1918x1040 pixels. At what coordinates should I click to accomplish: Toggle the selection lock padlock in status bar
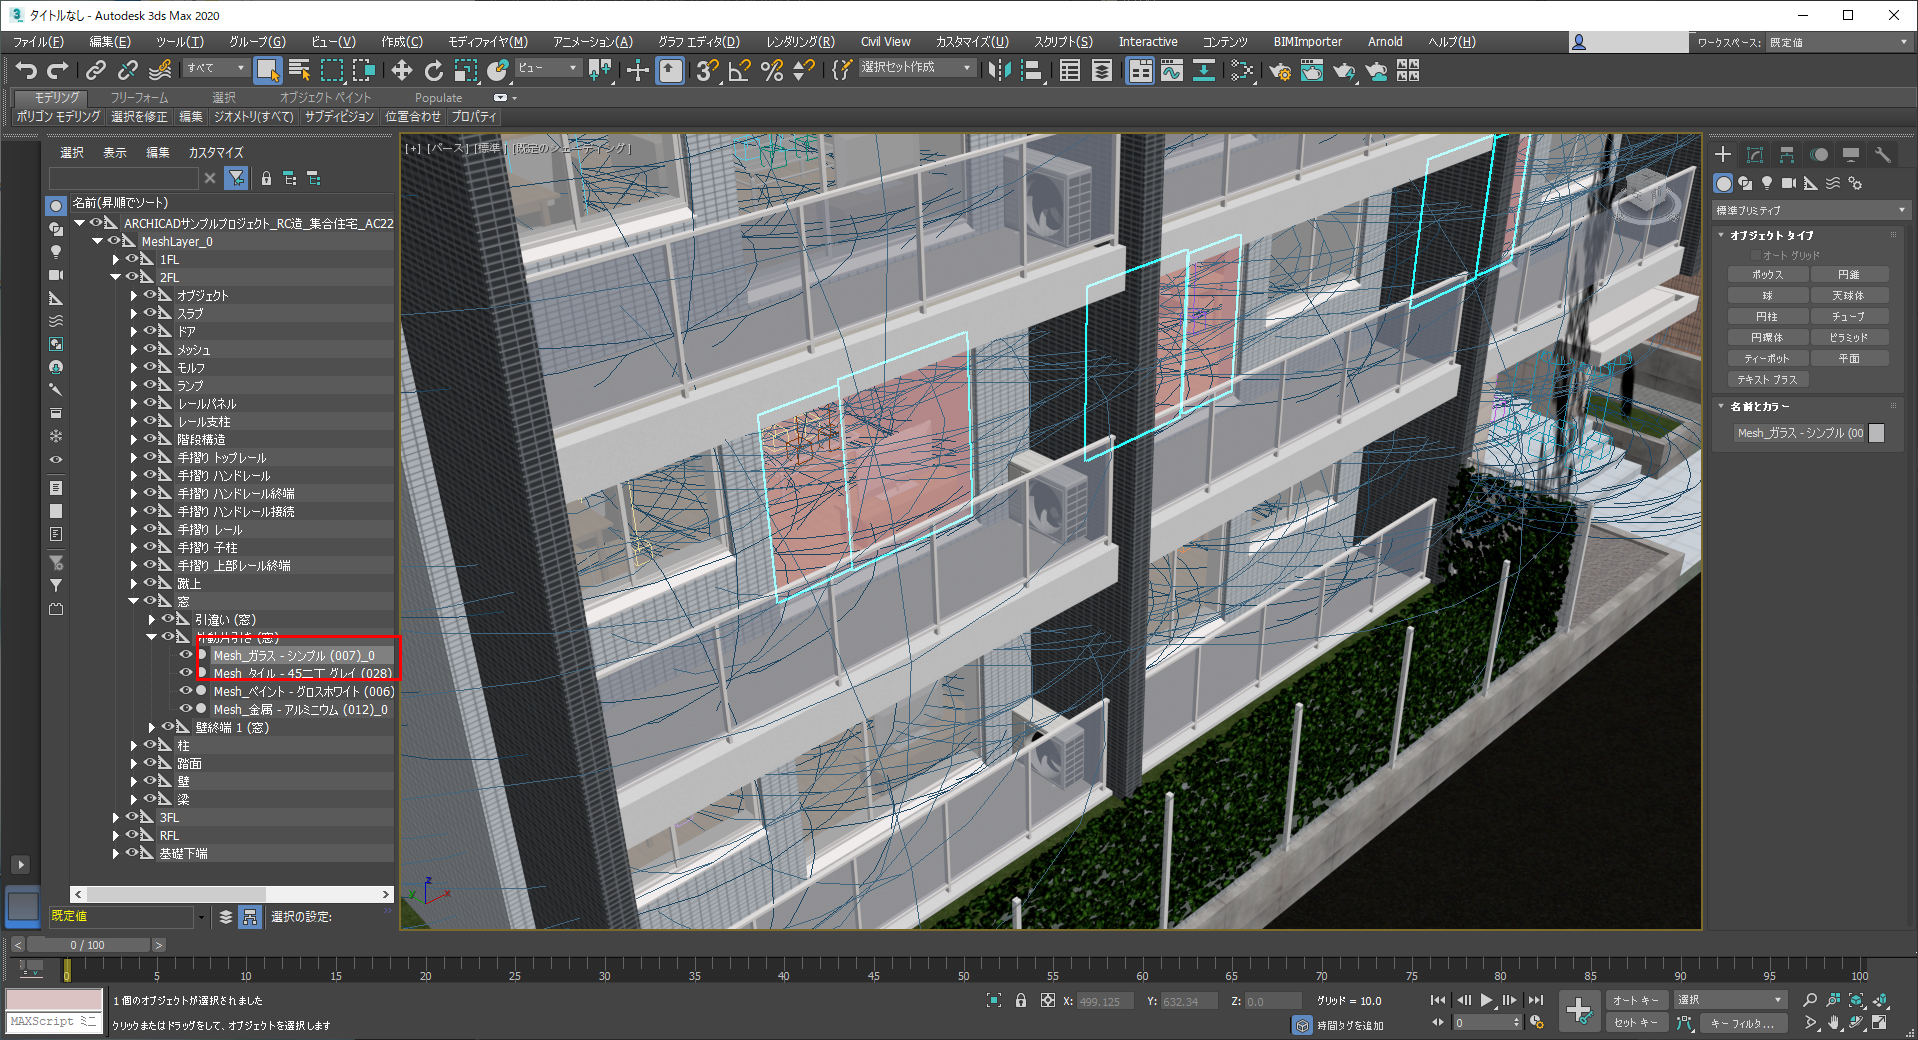tap(1020, 1000)
